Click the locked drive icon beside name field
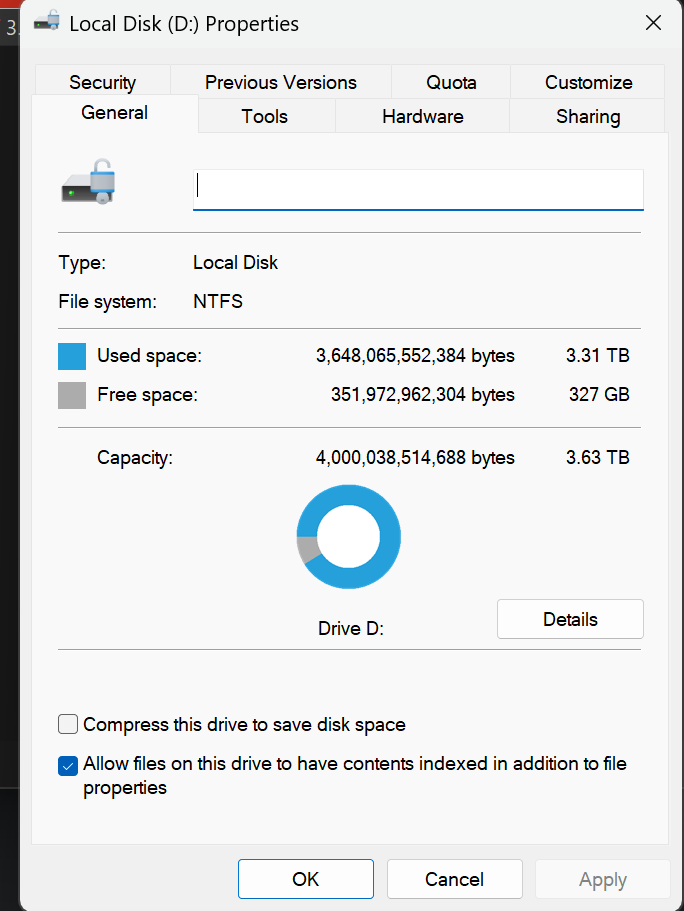This screenshot has height=911, width=684. pos(89,181)
